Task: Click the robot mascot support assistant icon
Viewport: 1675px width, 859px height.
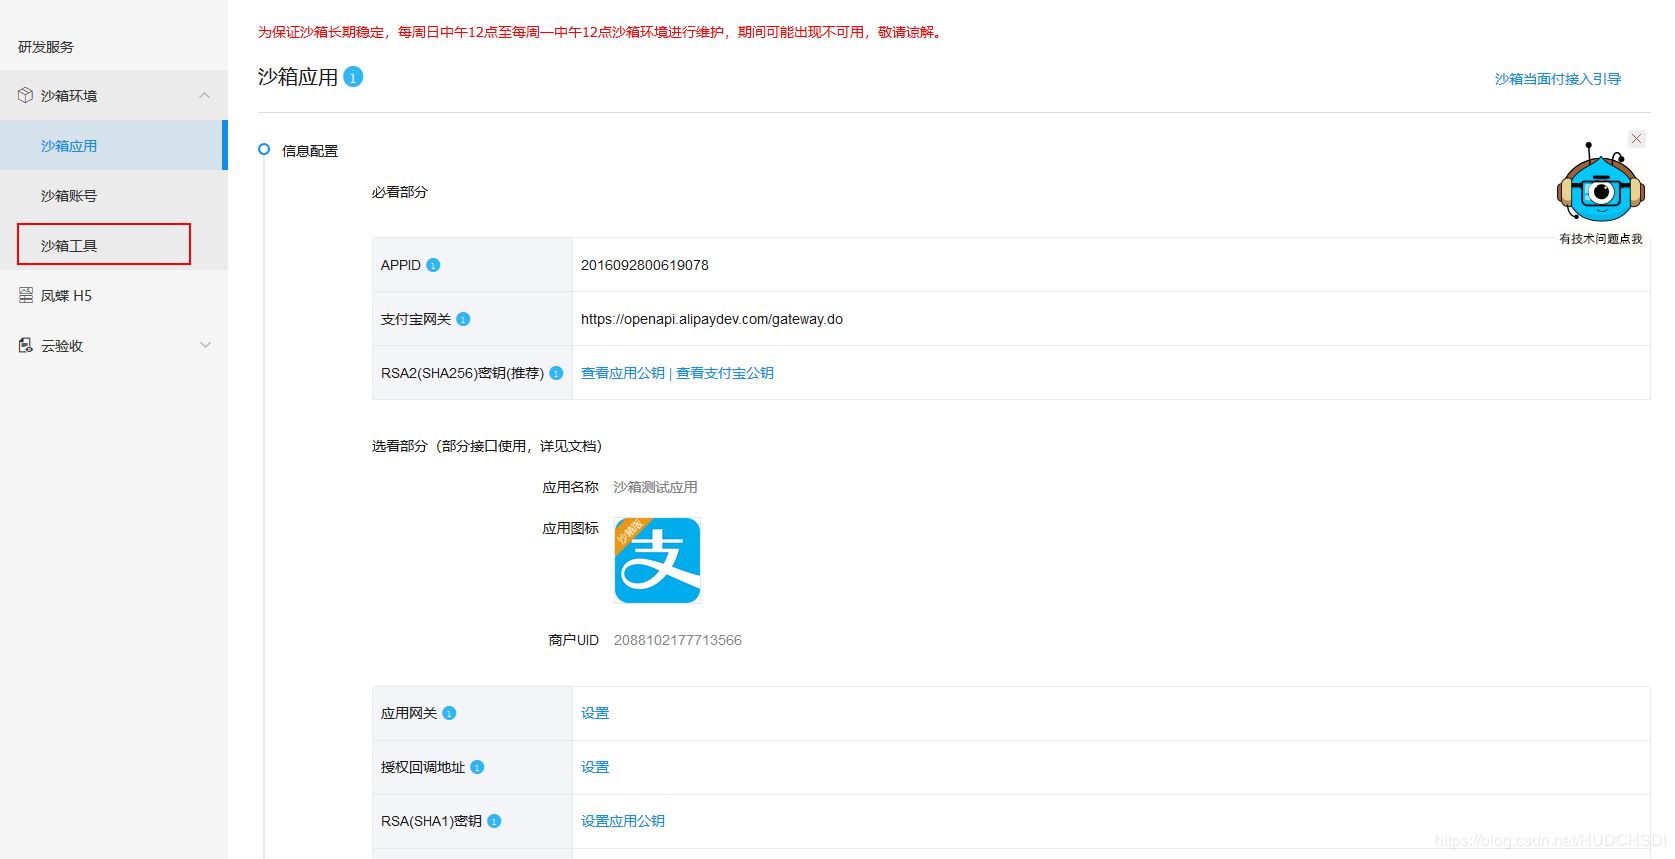Action: [x=1600, y=186]
